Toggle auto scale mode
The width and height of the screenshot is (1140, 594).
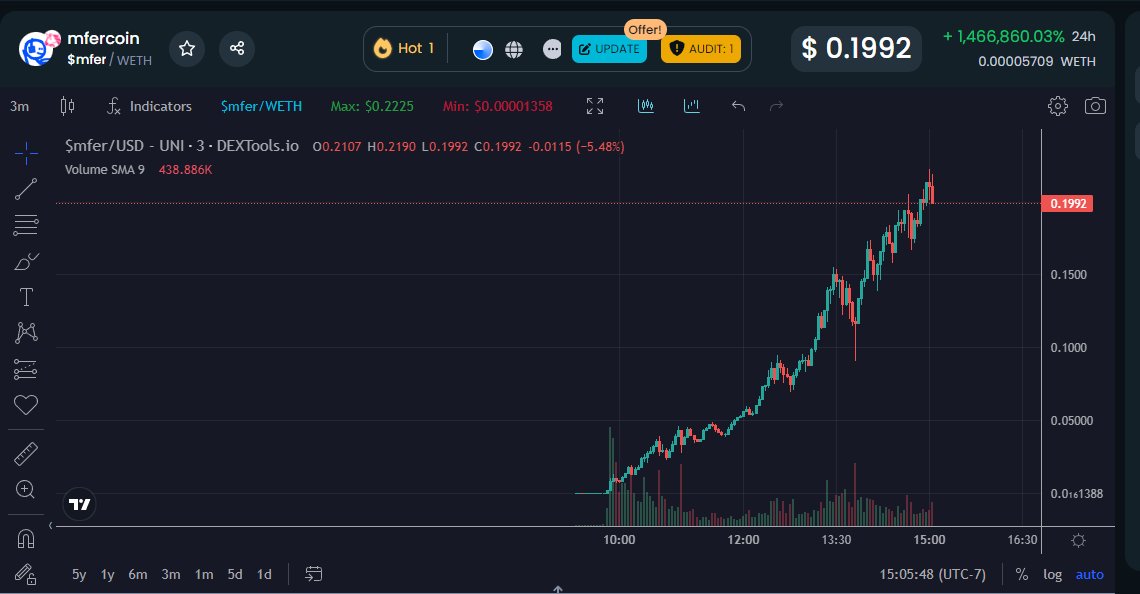point(1090,574)
